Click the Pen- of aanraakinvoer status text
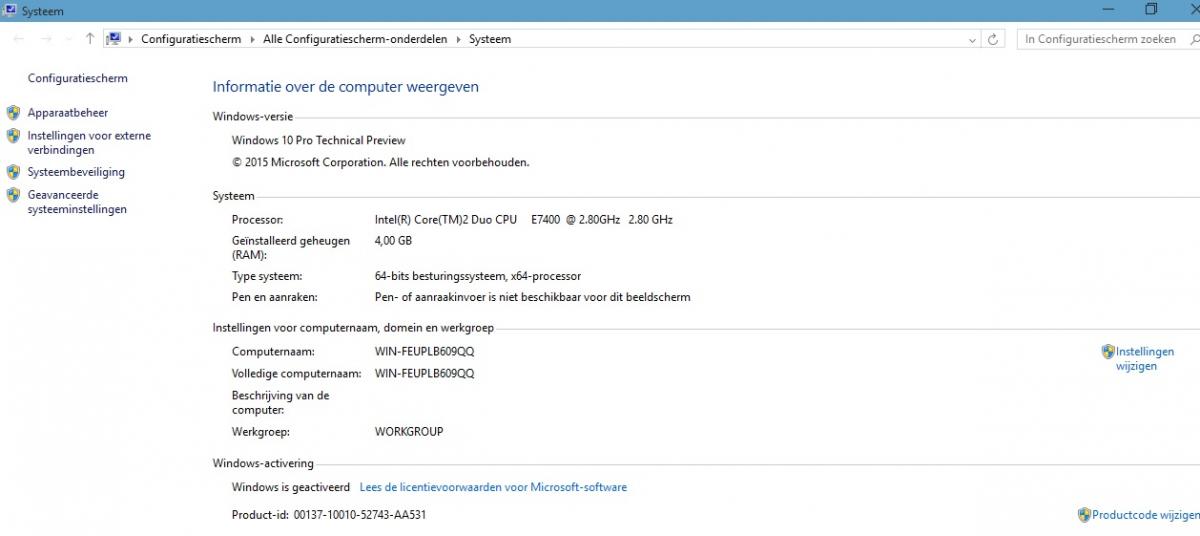The image size is (1200, 536). (x=532, y=297)
